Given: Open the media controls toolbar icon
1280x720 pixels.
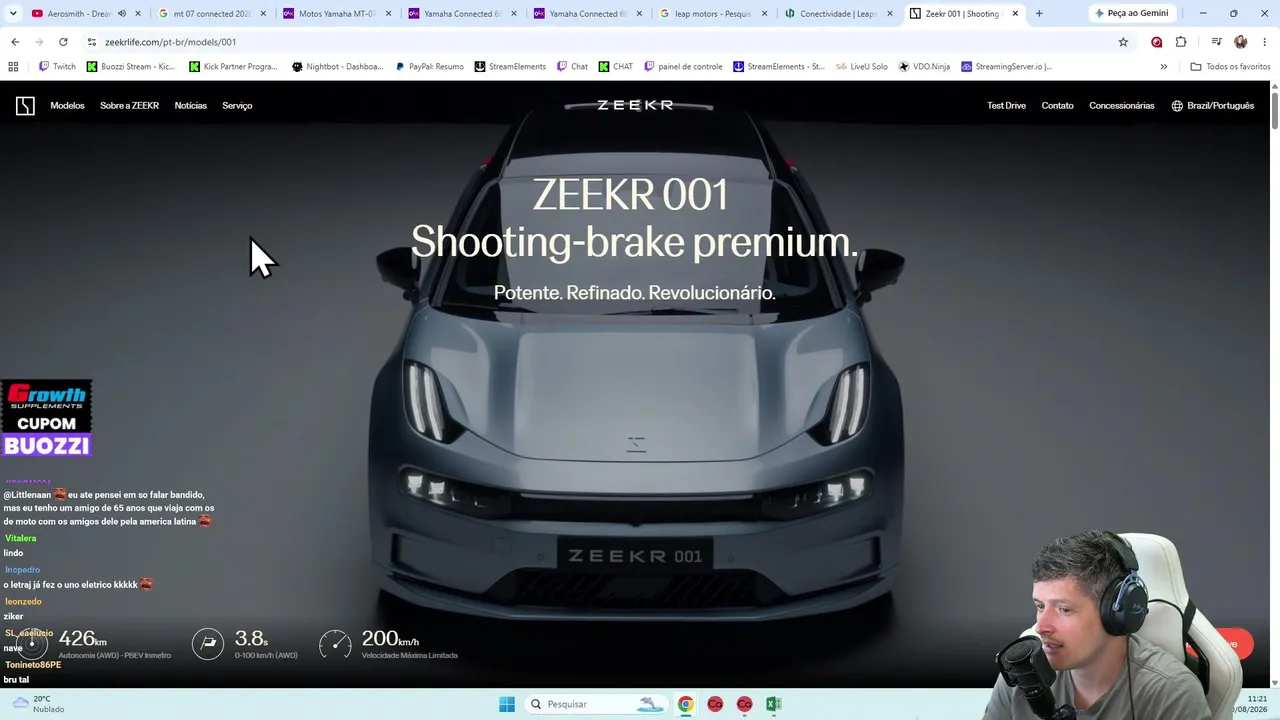Looking at the screenshot, I should click(x=1216, y=42).
